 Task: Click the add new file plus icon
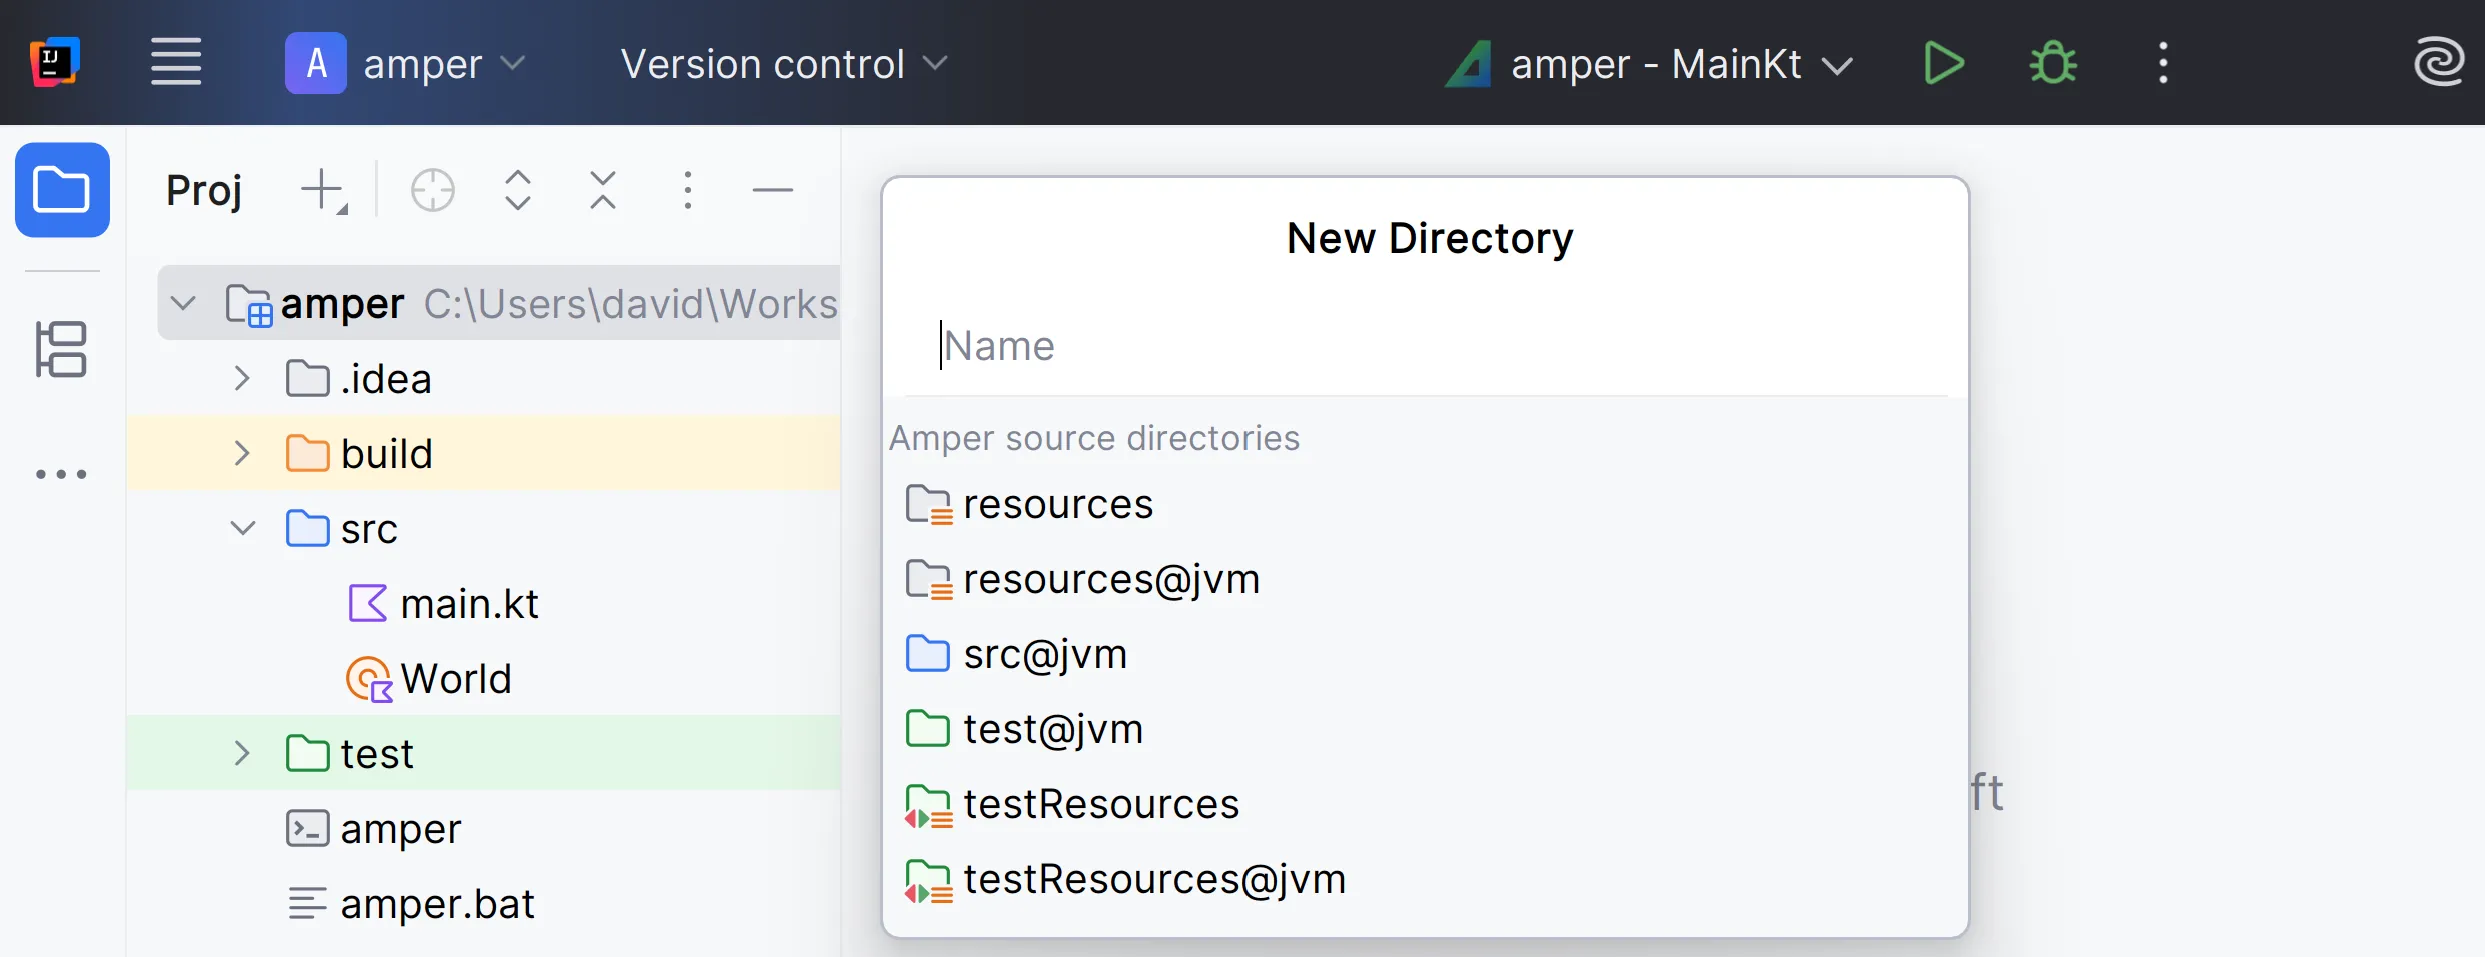click(324, 190)
